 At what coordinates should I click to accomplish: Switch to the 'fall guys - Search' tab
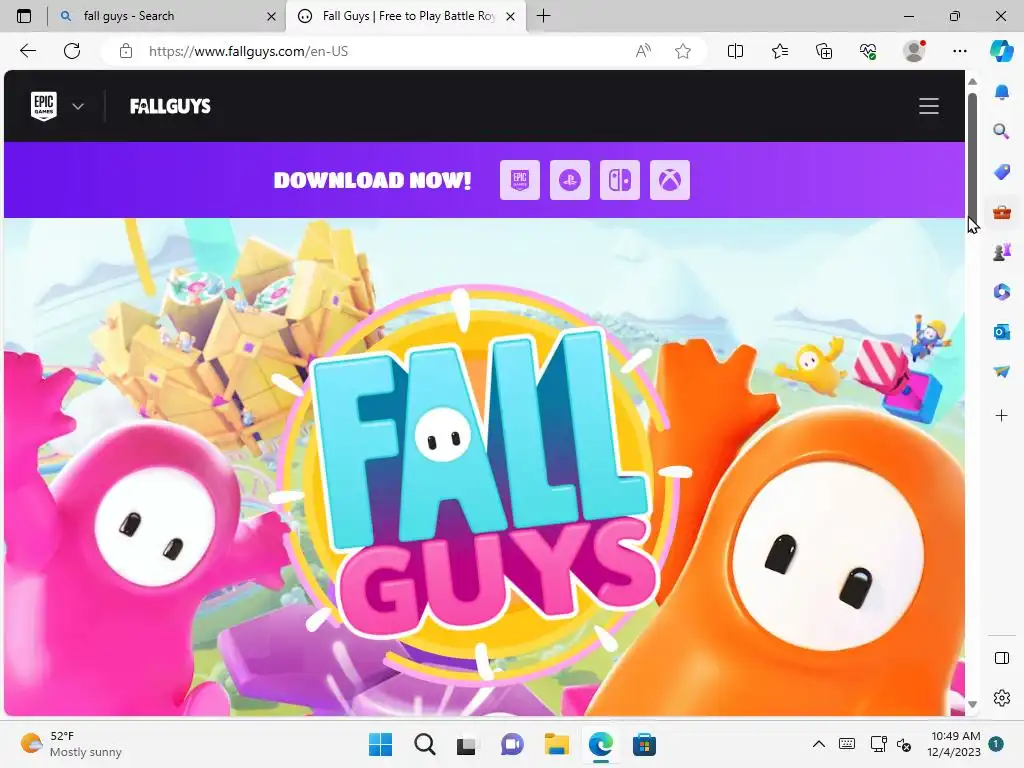165,16
